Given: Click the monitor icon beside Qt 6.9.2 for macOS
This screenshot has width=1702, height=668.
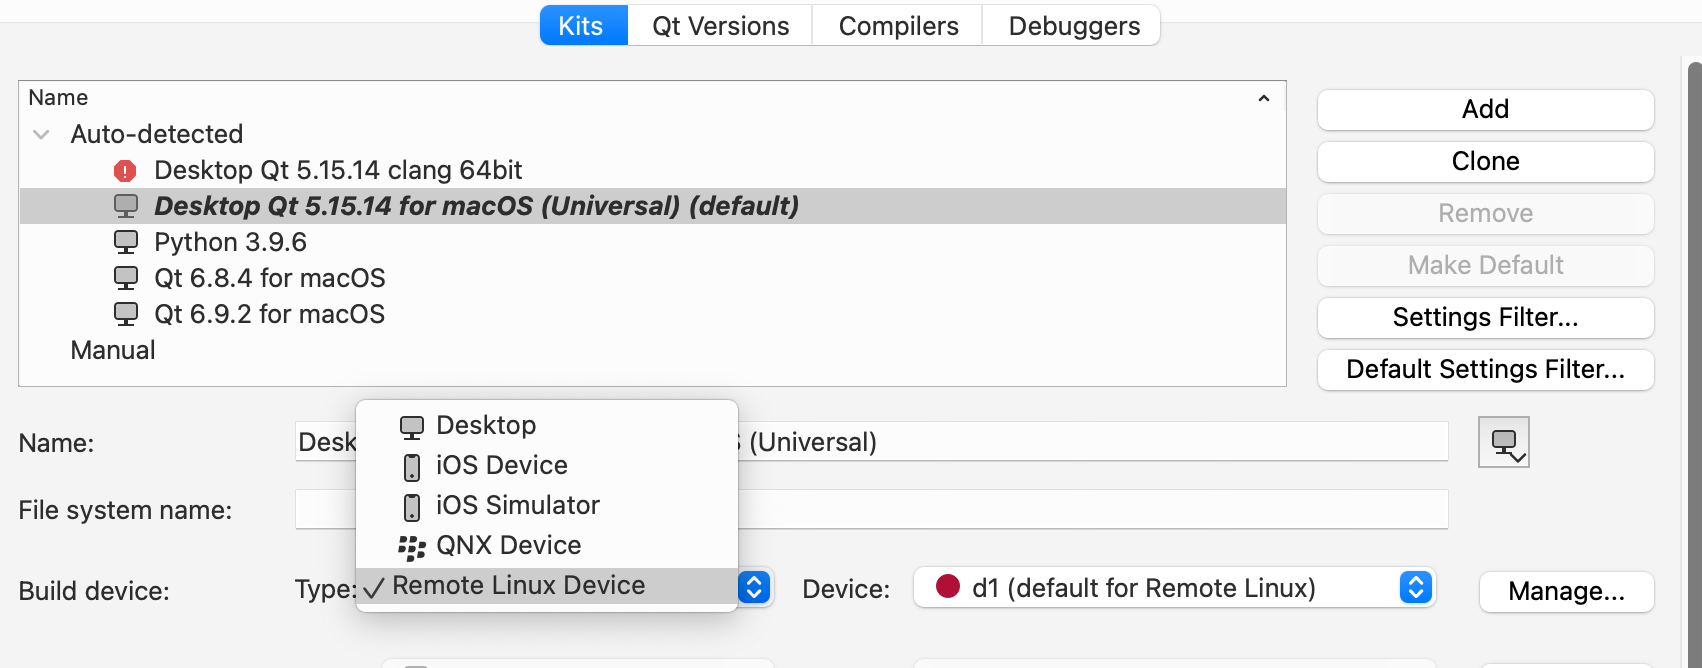Looking at the screenshot, I should (126, 314).
